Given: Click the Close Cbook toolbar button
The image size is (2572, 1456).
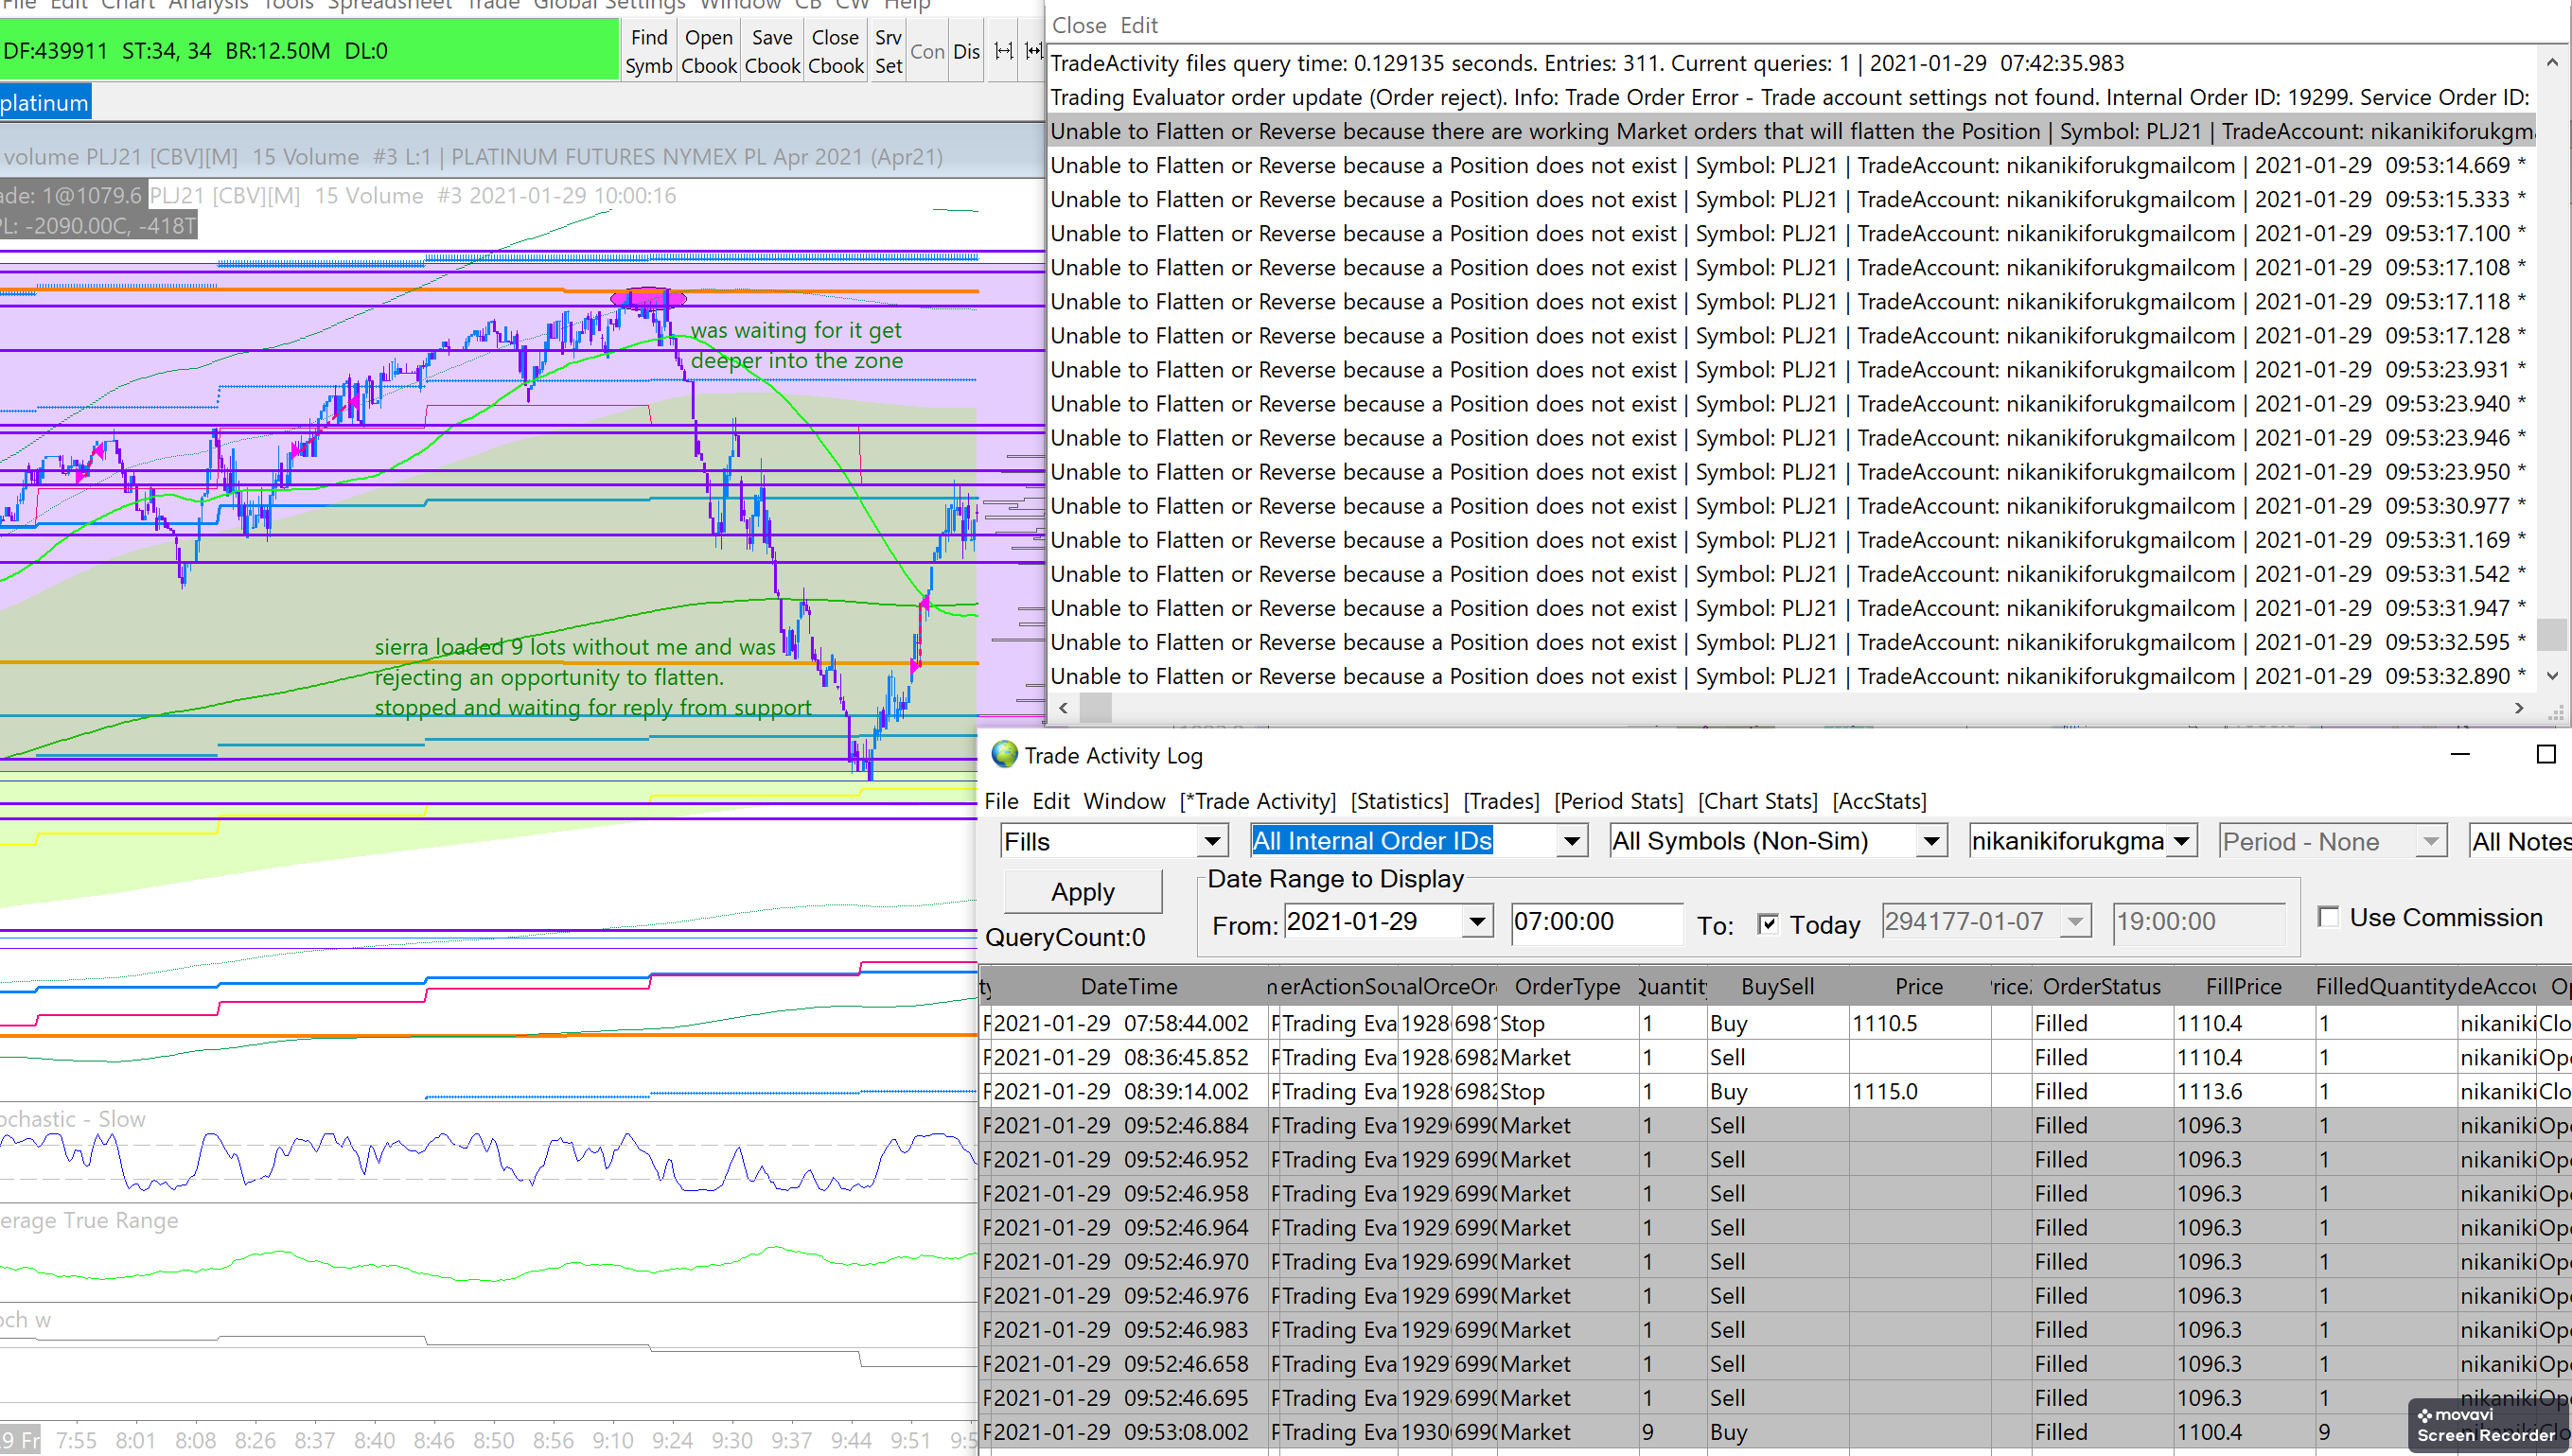Looking at the screenshot, I should (x=835, y=51).
